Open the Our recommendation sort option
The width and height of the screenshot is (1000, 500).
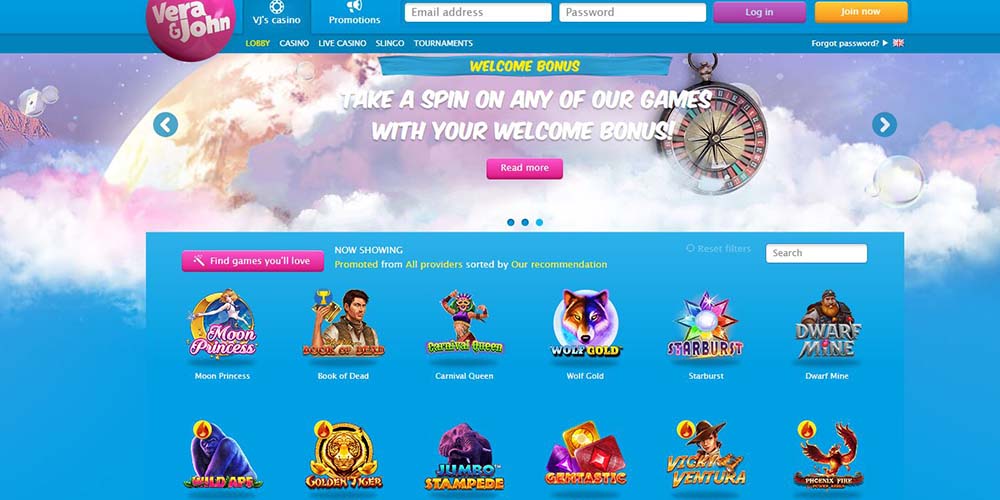[x=559, y=264]
